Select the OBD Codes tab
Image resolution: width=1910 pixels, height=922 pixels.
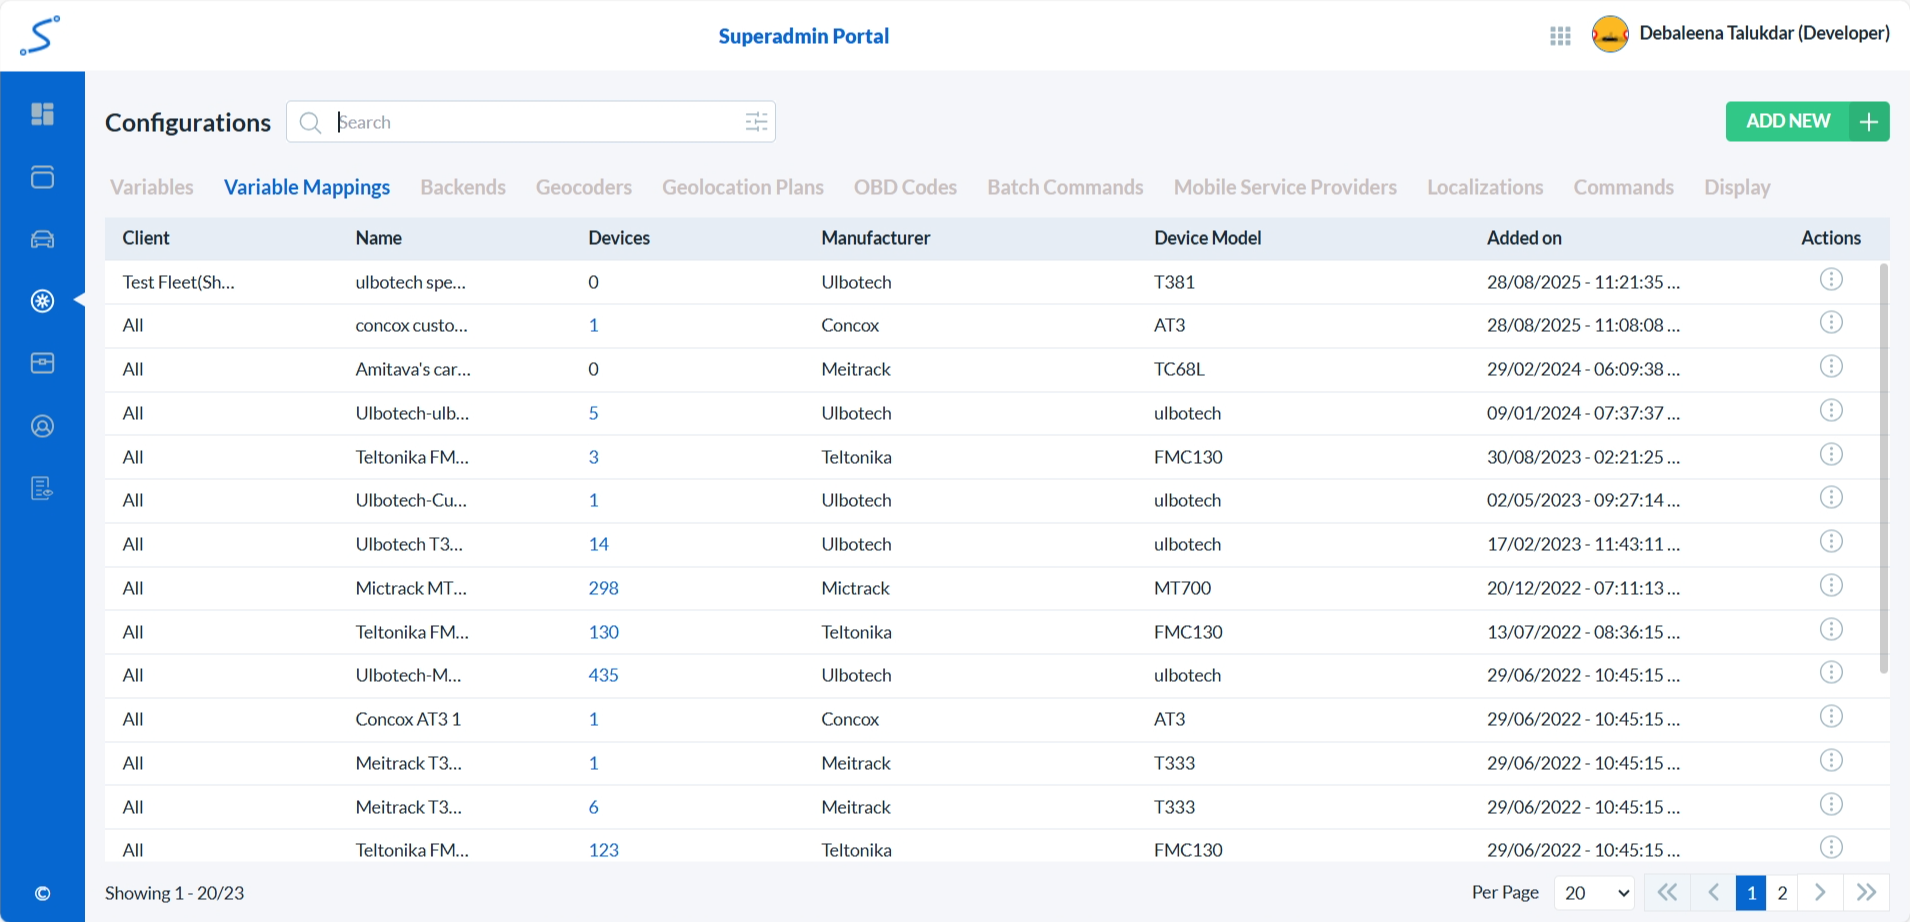[905, 188]
